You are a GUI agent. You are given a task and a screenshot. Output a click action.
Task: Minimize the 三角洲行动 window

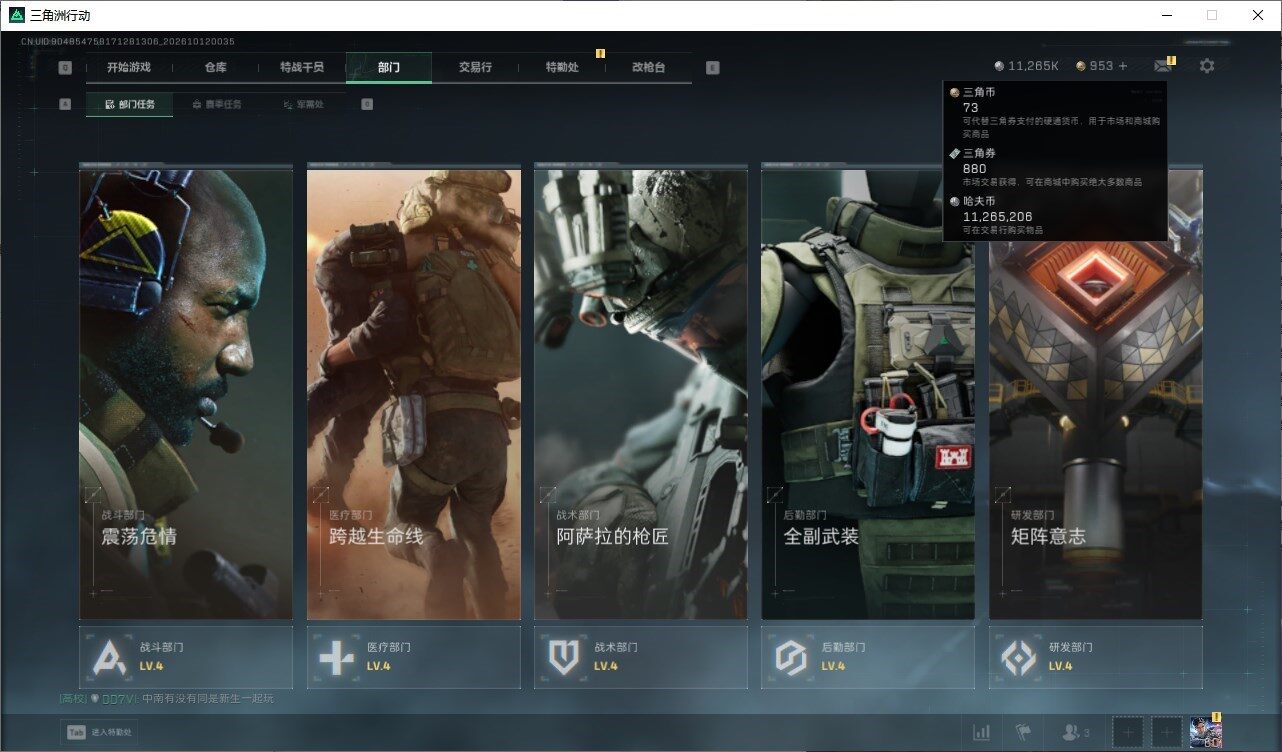pos(1166,15)
